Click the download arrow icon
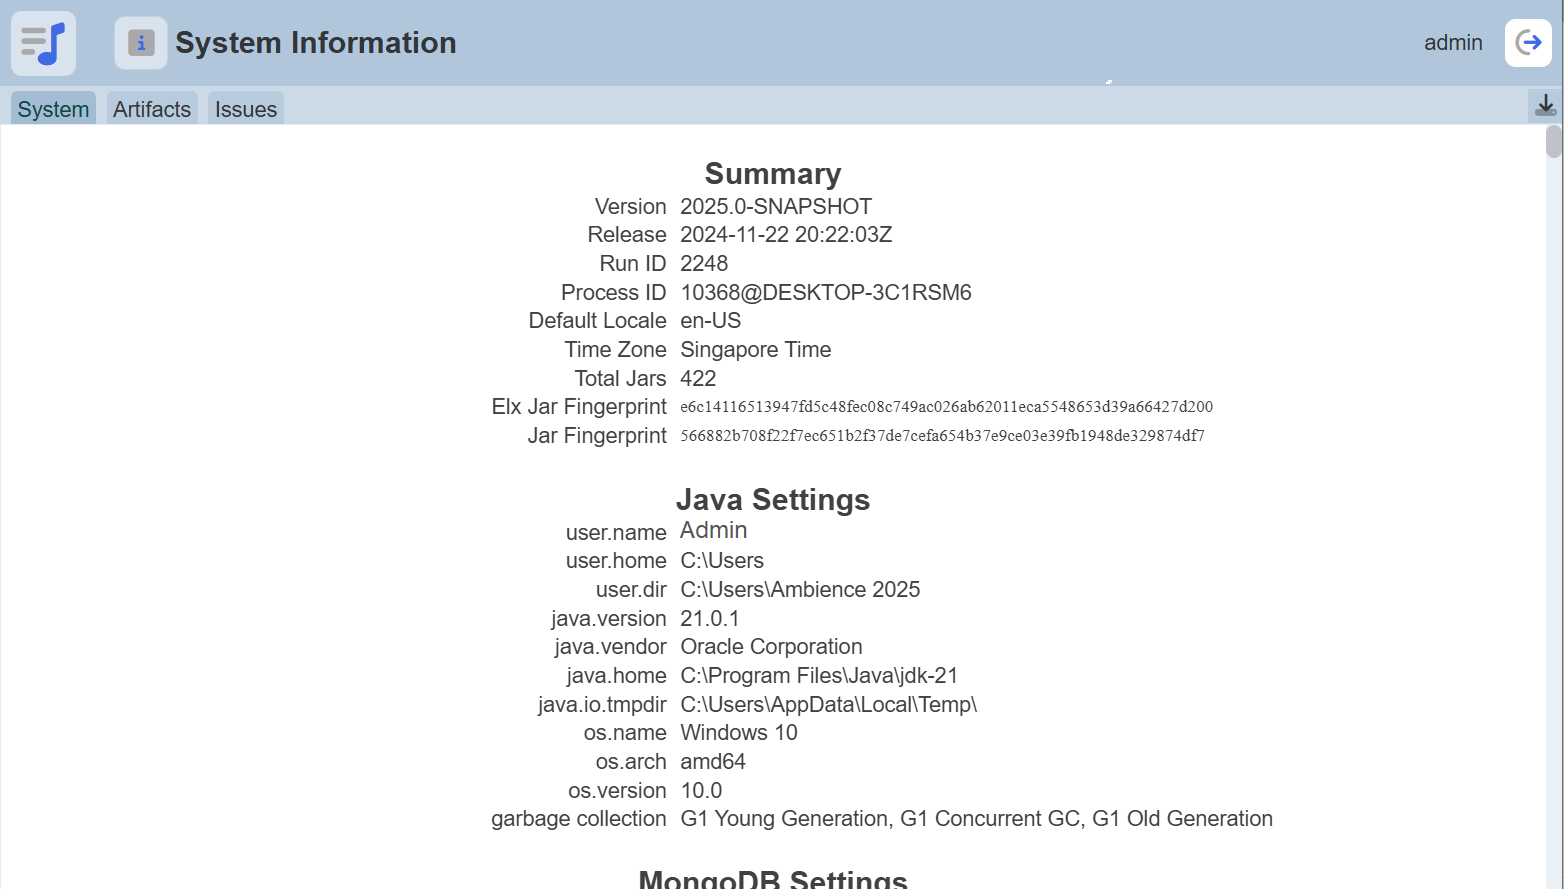Image resolution: width=1564 pixels, height=889 pixels. click(x=1545, y=105)
